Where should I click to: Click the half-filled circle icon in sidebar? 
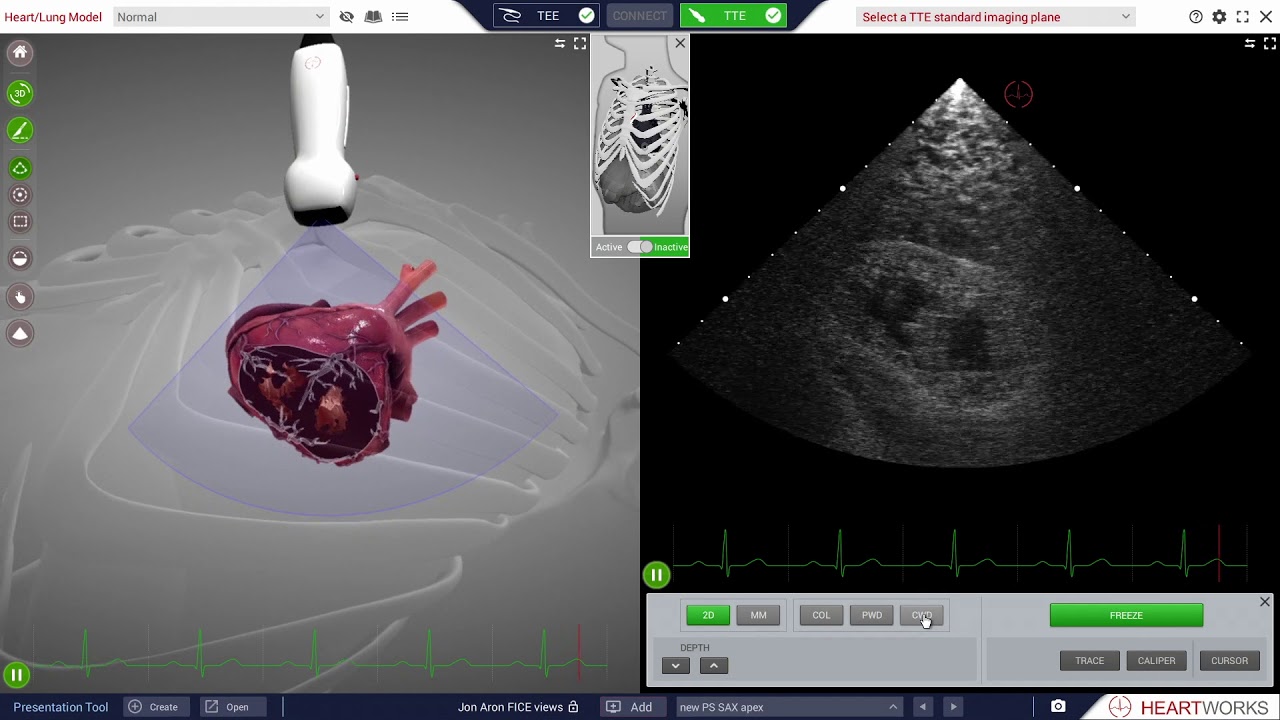tap(20, 259)
